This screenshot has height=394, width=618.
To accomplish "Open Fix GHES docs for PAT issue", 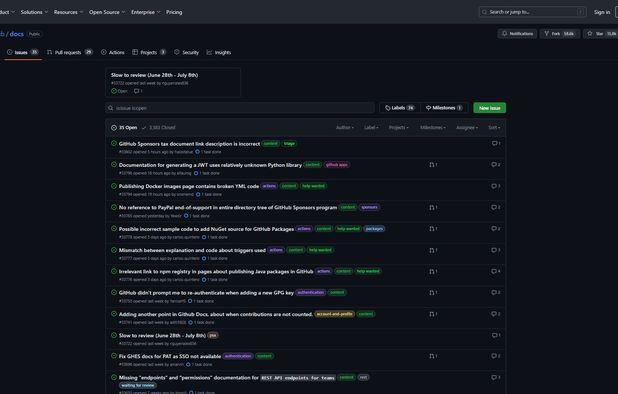I will coord(170,356).
